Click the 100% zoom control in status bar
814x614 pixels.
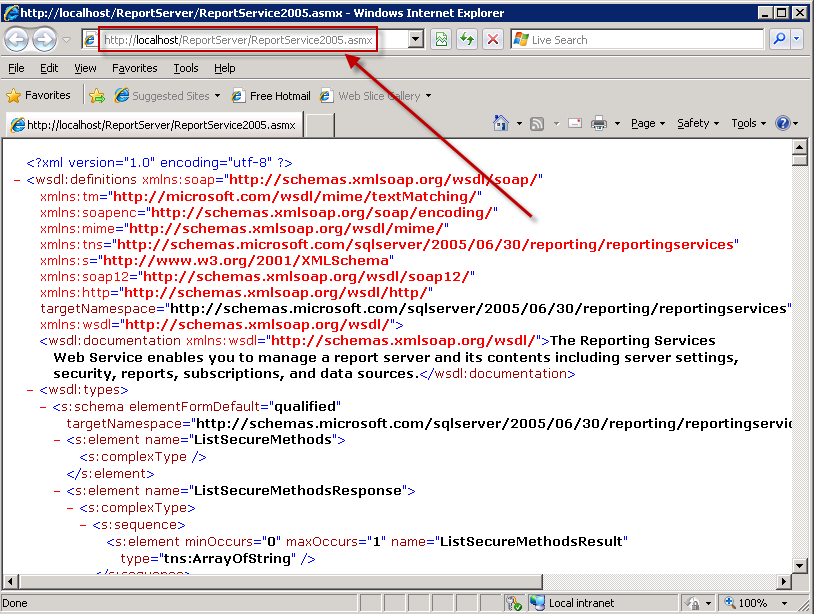pos(751,603)
